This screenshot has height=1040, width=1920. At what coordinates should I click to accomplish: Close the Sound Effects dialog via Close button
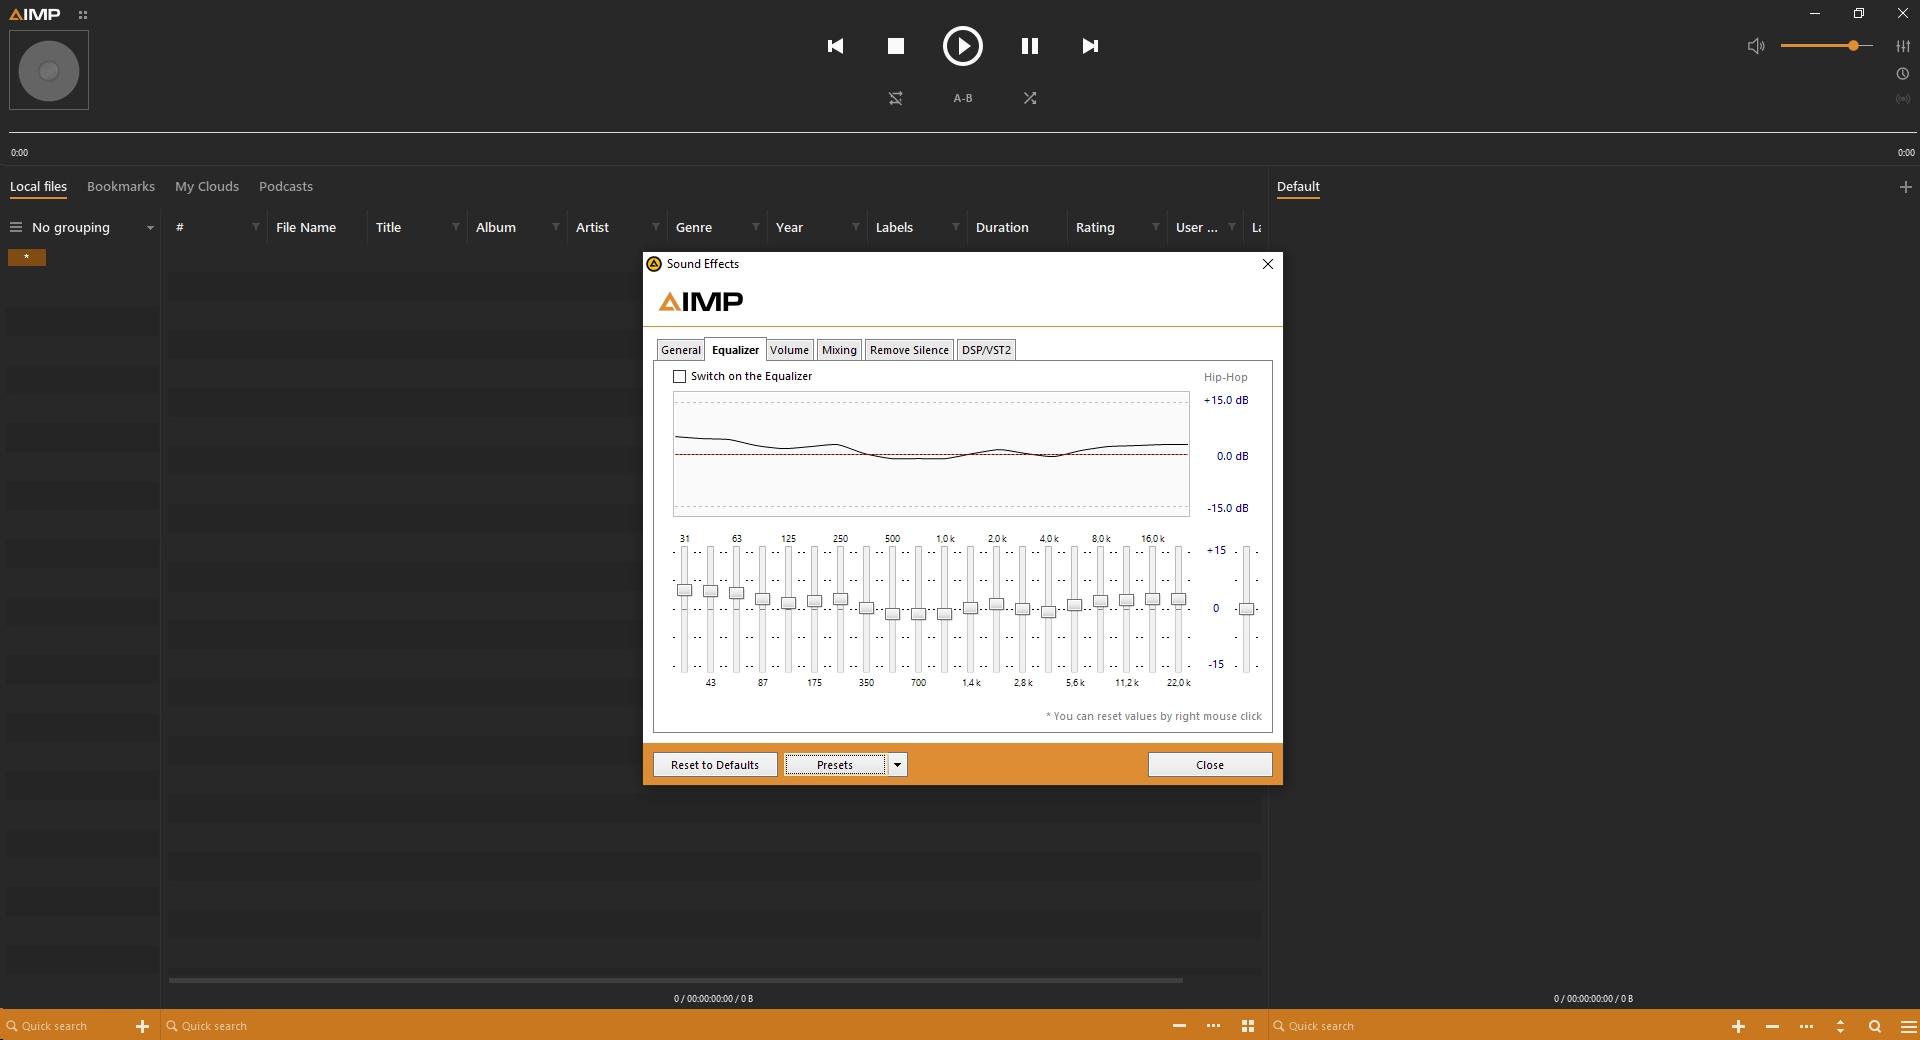pos(1209,765)
